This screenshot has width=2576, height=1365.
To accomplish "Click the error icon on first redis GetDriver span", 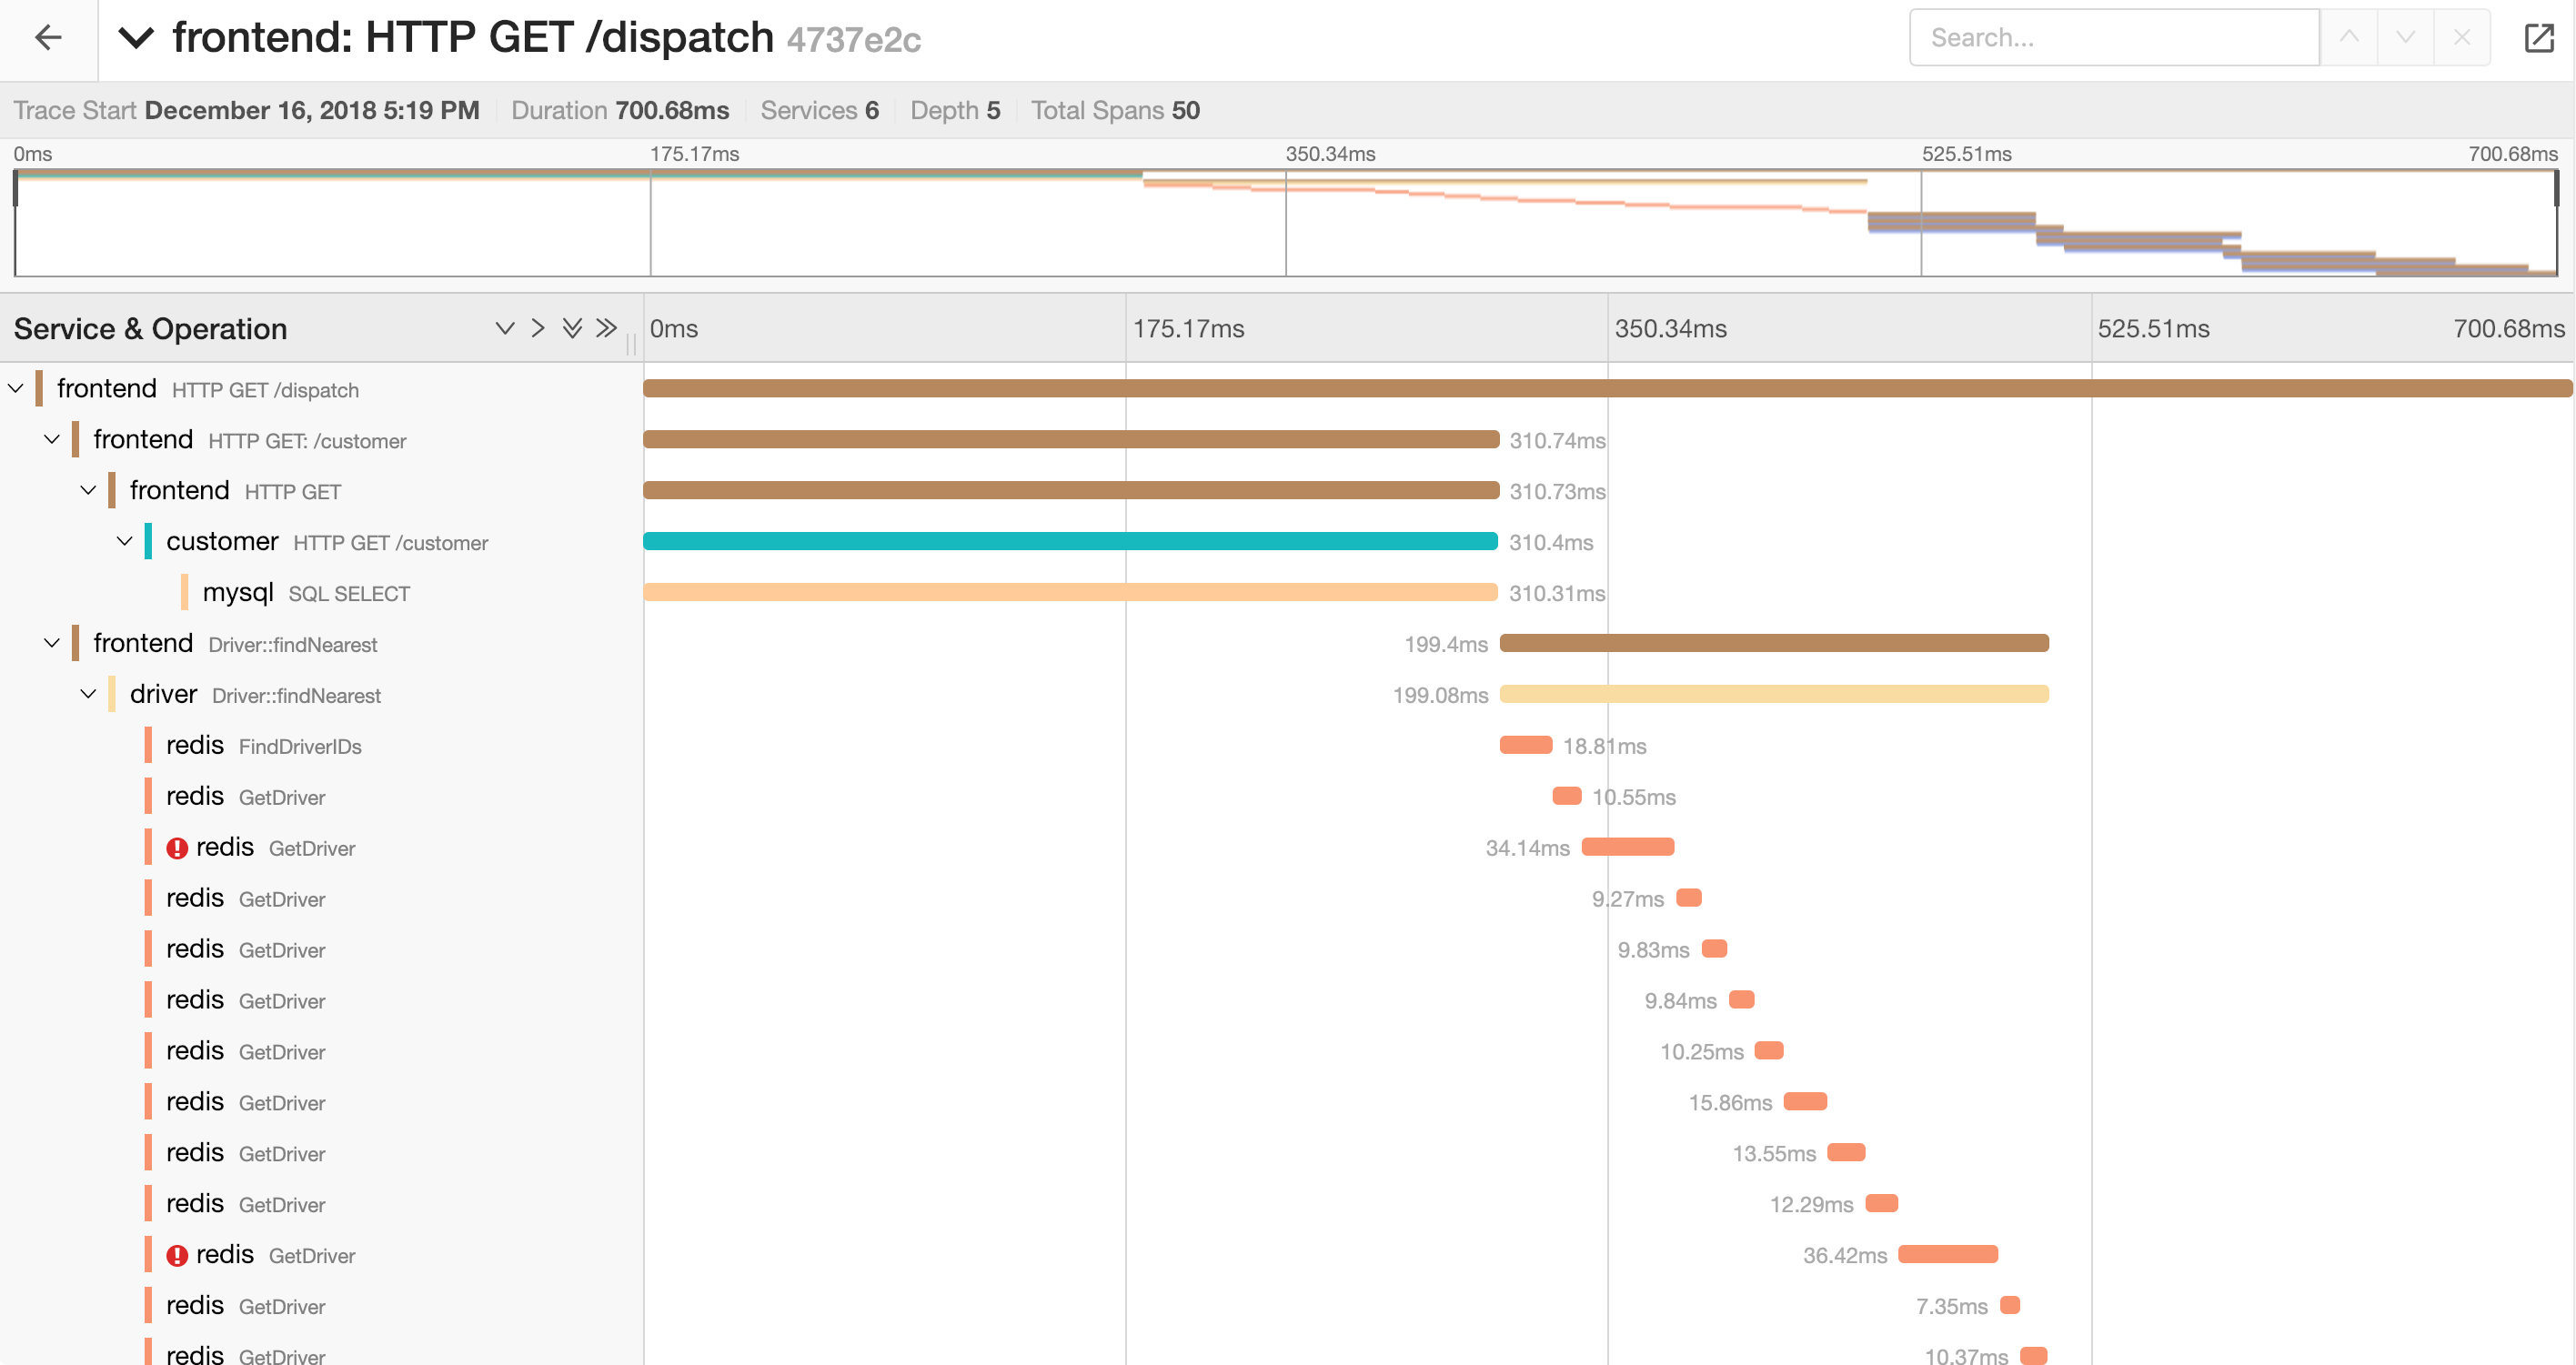I will coord(178,847).
